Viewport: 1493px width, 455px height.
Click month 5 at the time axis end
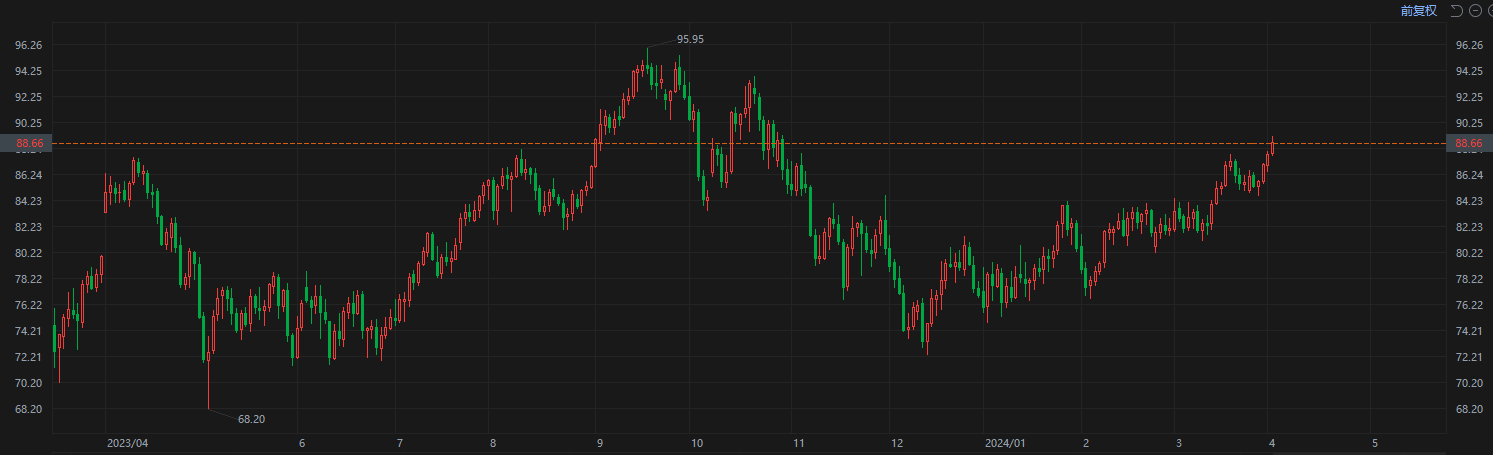1375,442
